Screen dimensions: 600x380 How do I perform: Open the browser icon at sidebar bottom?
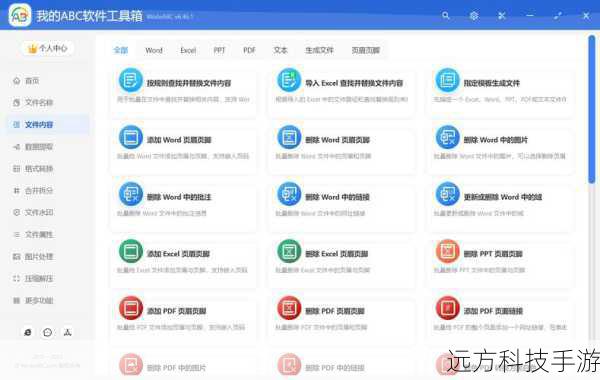28,333
